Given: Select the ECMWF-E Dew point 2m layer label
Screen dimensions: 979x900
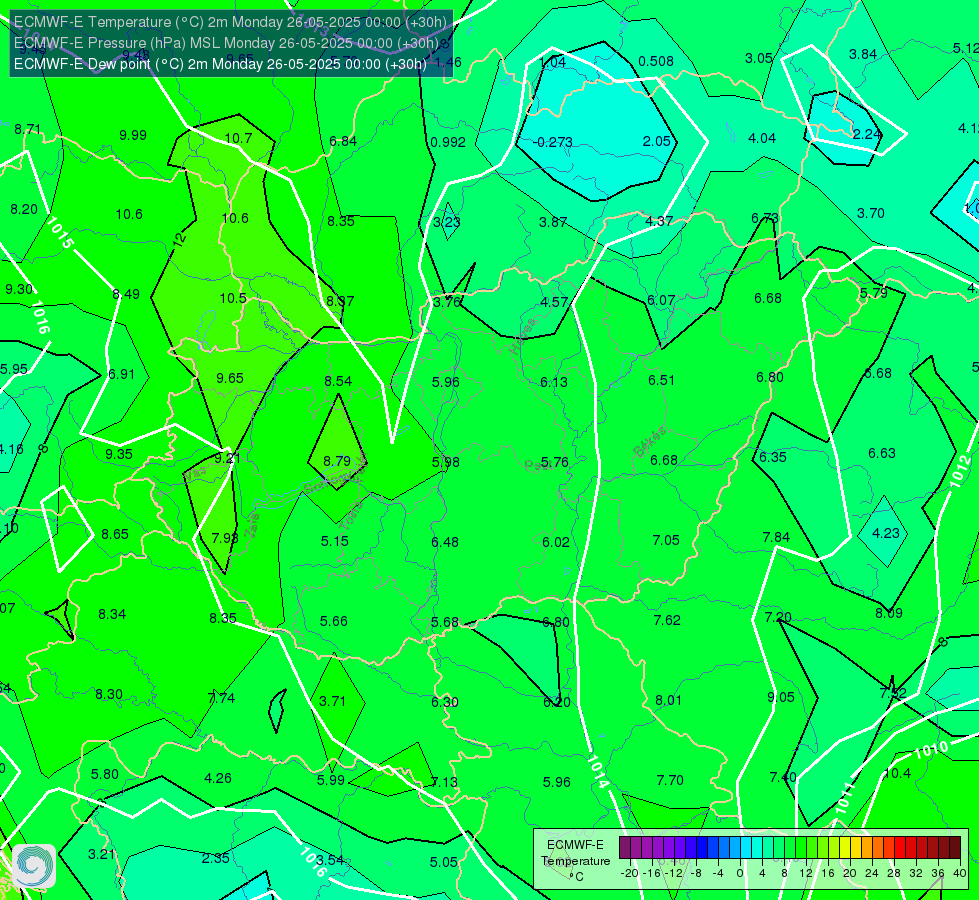Looking at the screenshot, I should tap(220, 64).
